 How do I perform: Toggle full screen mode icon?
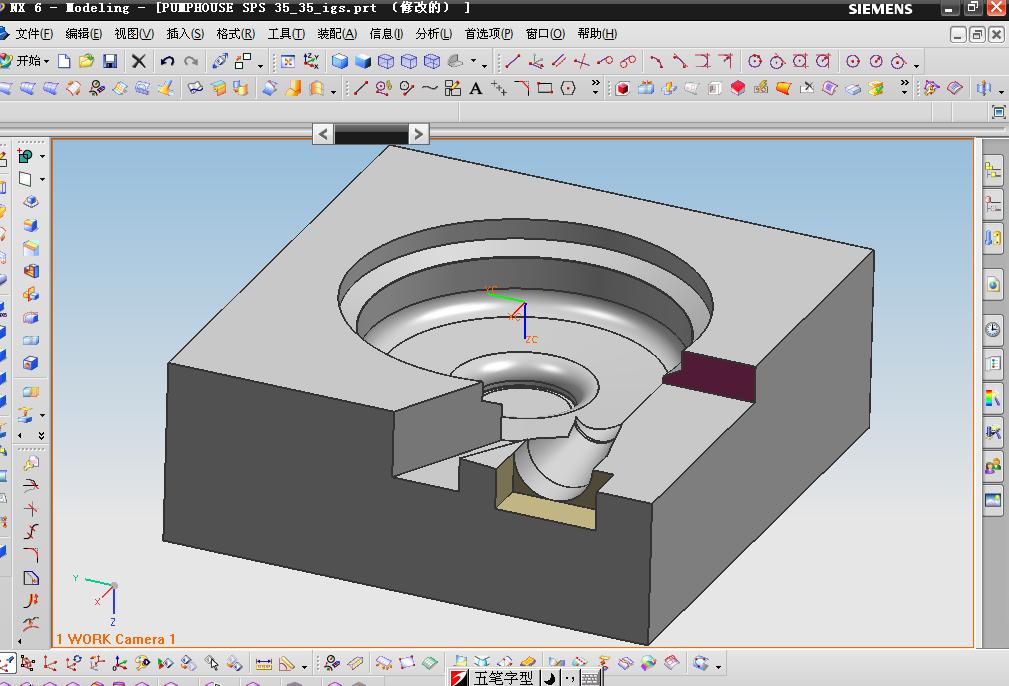tap(998, 113)
